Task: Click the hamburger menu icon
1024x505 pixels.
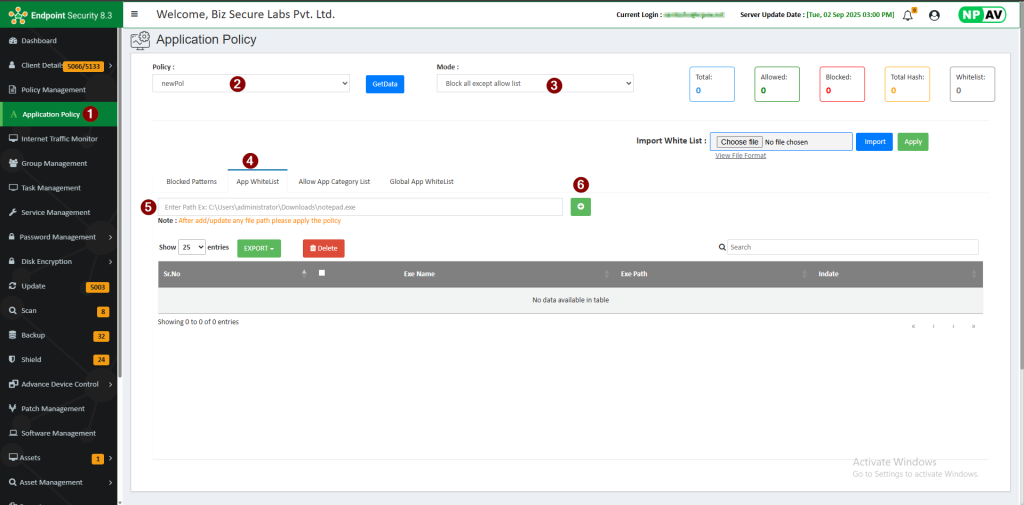Action: point(135,14)
